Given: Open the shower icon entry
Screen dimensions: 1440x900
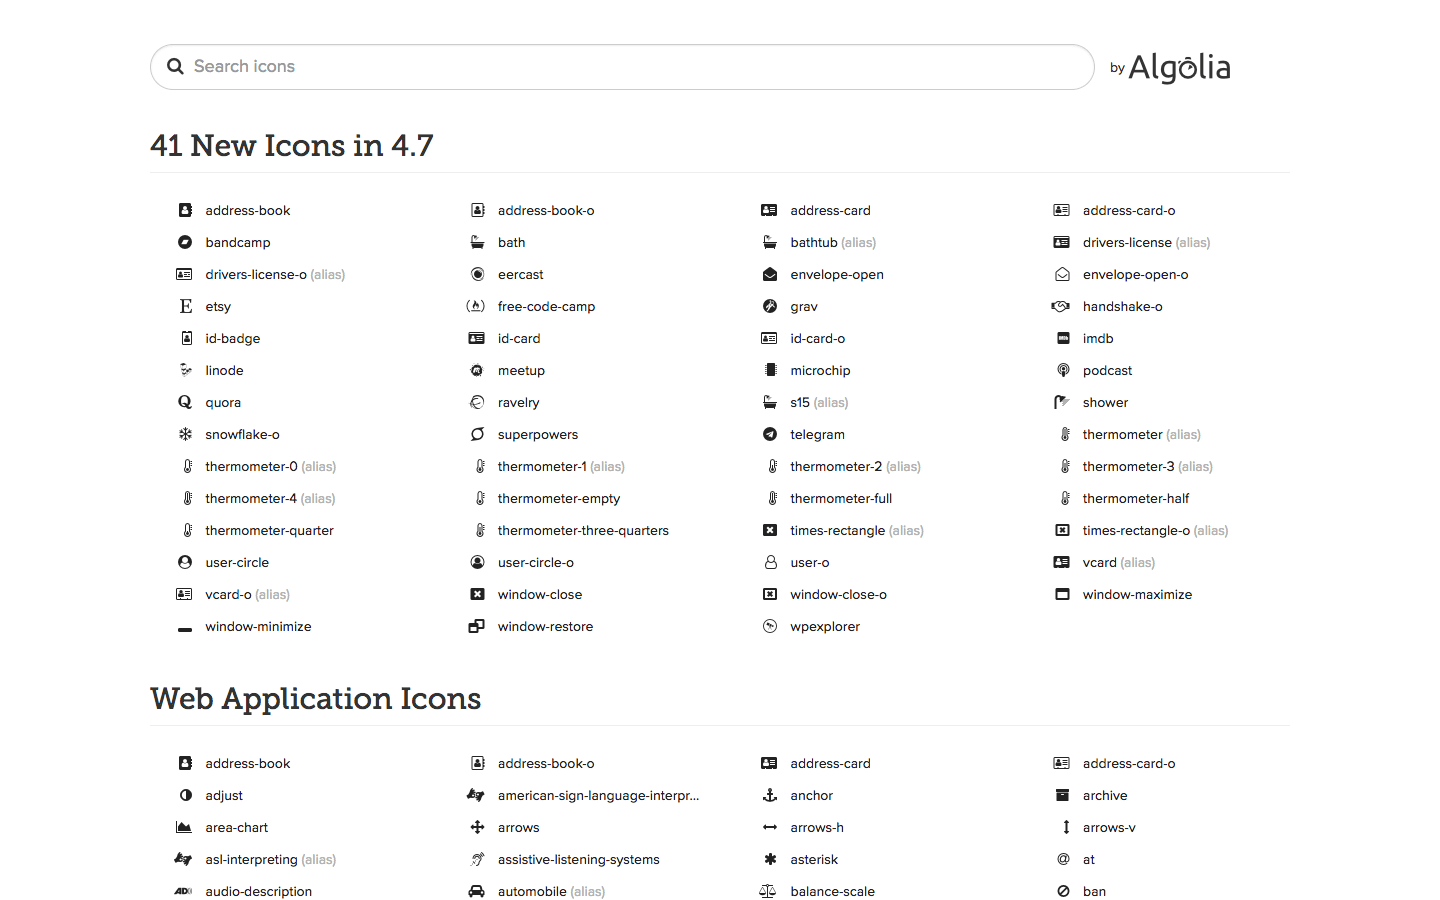Looking at the screenshot, I should point(1105,402).
